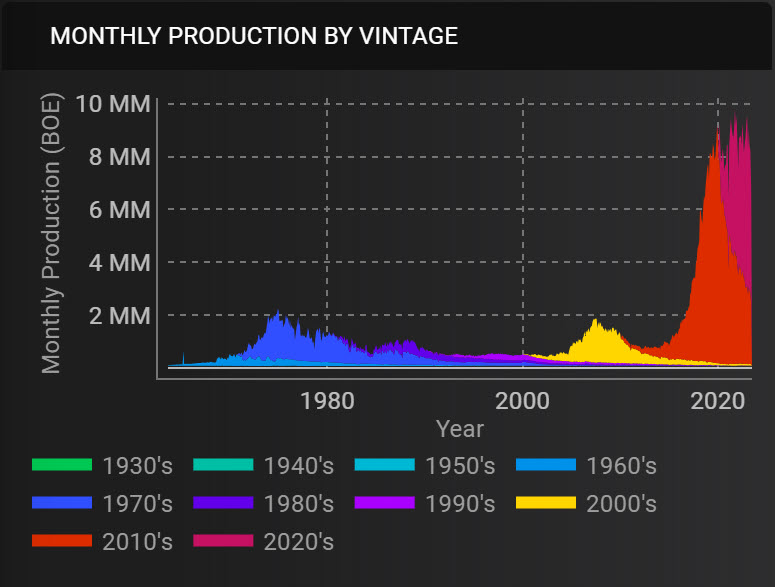
Task: Click the 1980's indigo legend swatch
Action: [x=223, y=503]
